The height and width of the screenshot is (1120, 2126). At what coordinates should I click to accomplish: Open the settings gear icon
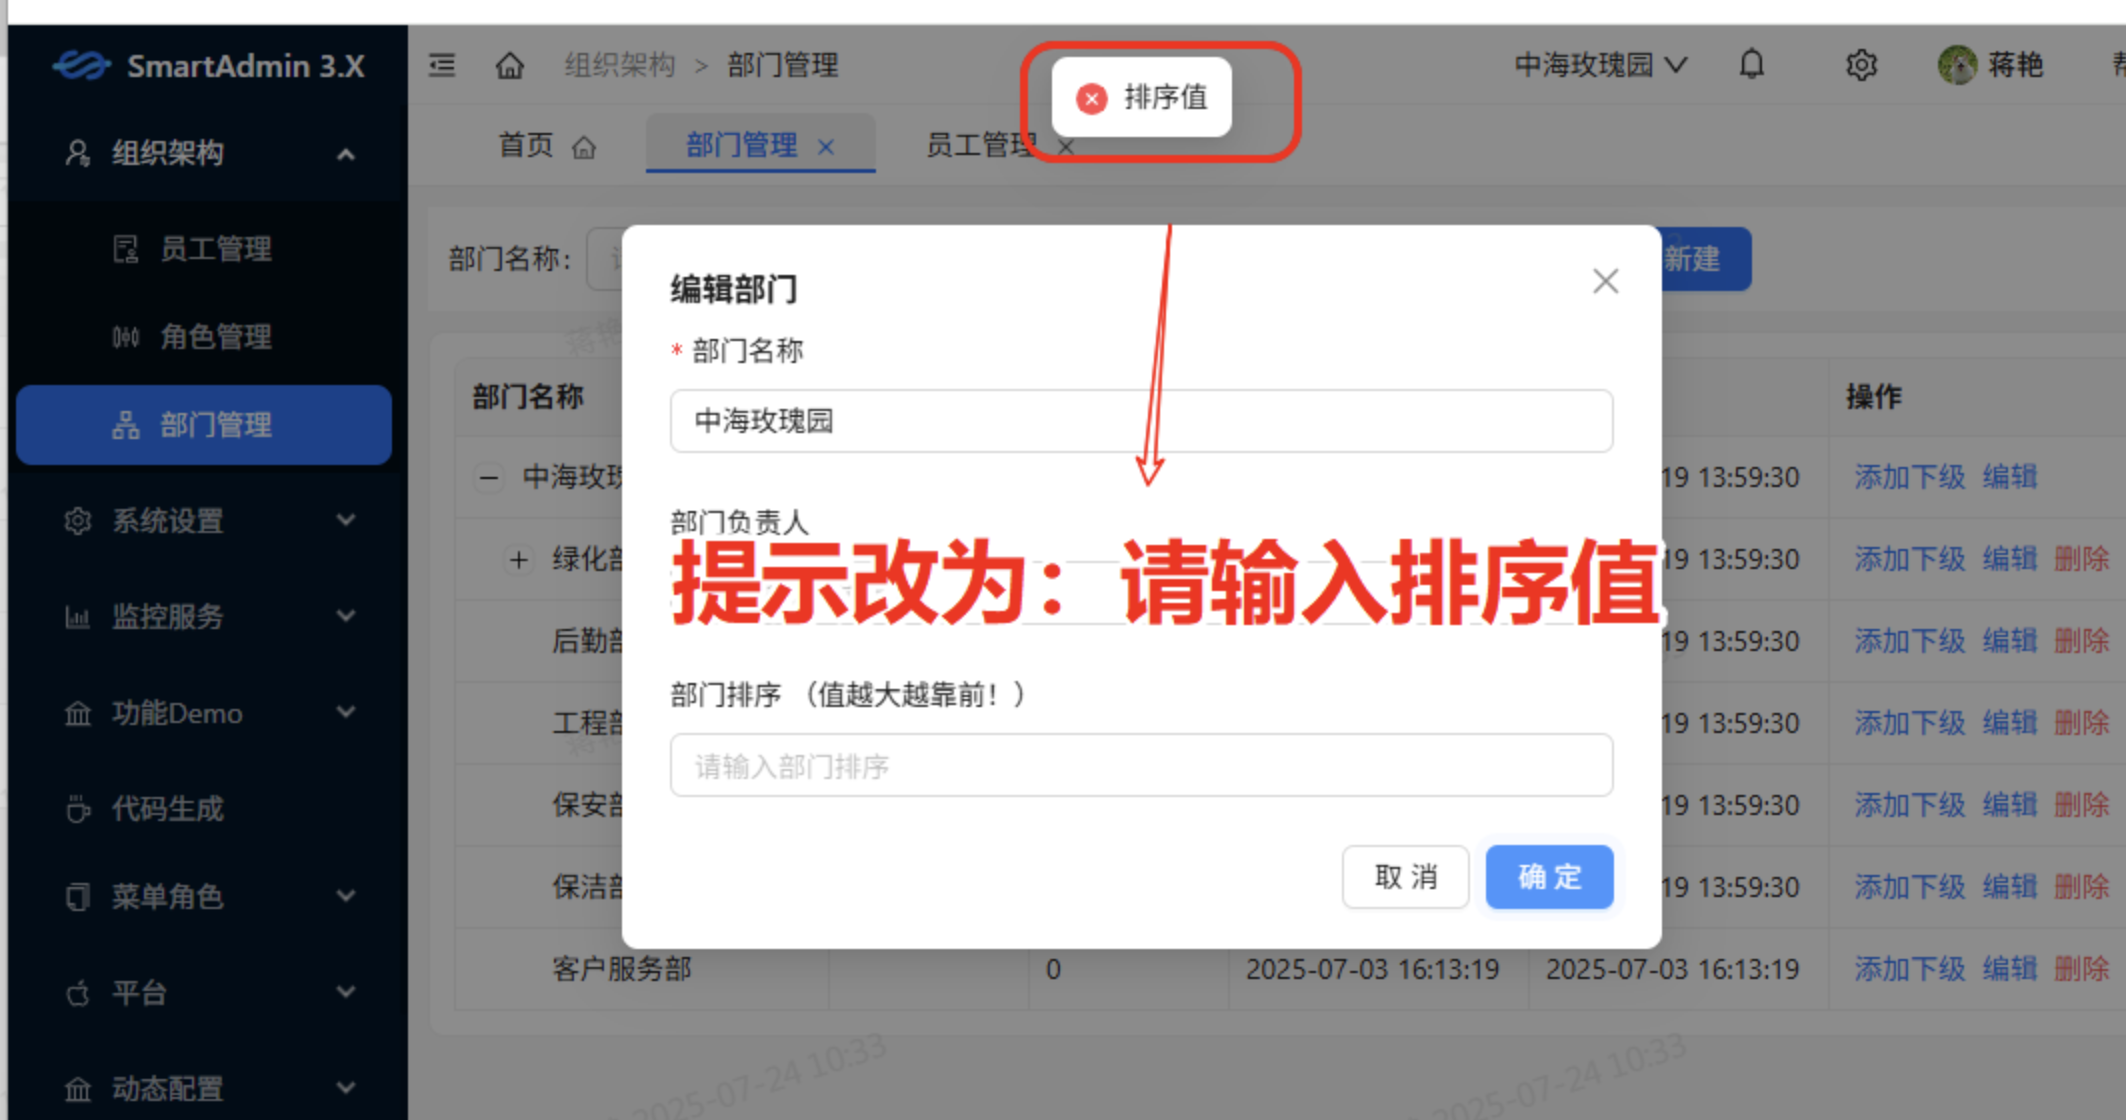[x=1860, y=65]
